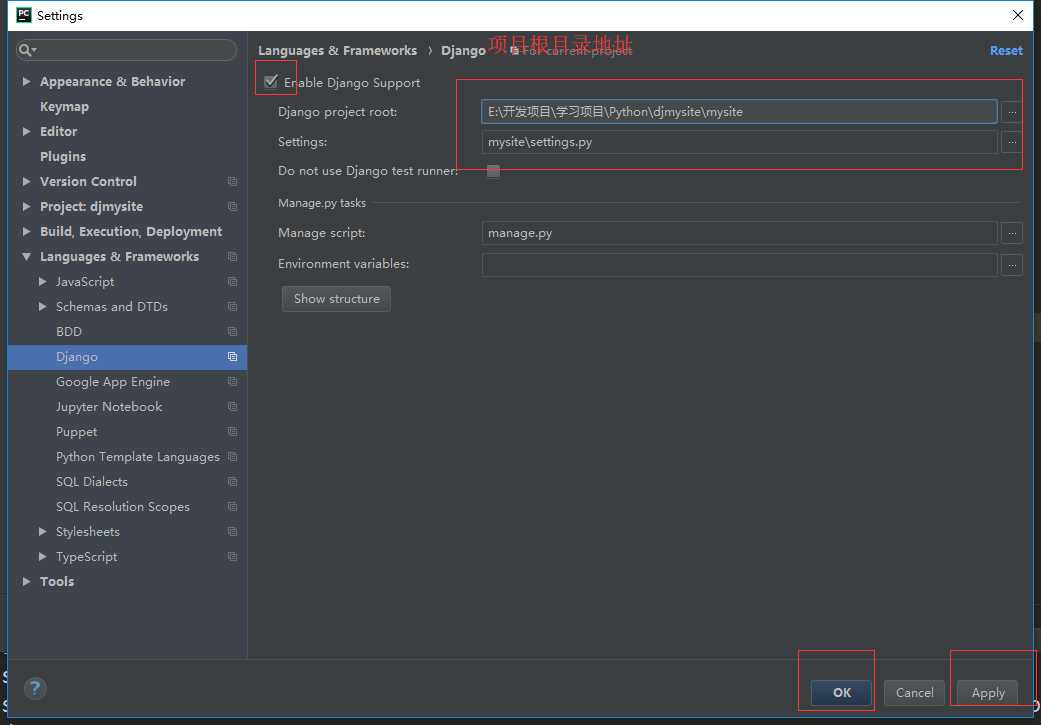
Task: Click Django project root path field
Action: [x=739, y=112]
